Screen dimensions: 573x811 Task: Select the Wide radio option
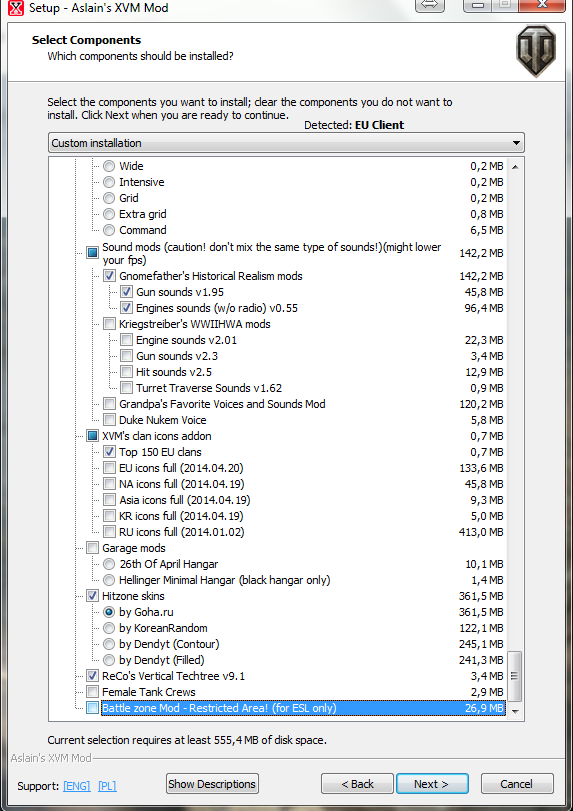(x=109, y=166)
